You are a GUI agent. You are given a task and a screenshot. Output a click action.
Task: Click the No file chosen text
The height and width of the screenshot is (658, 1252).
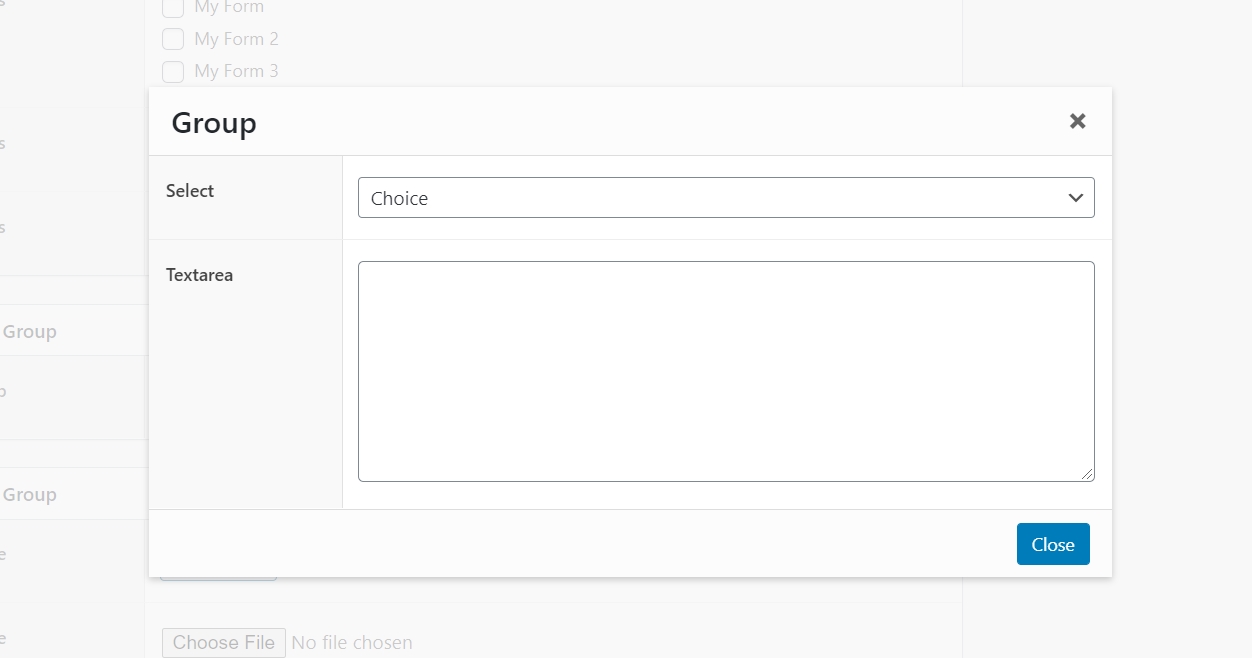point(352,642)
